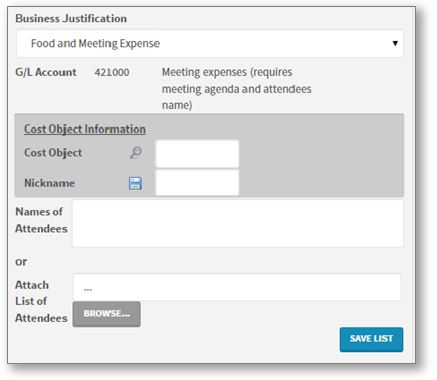The width and height of the screenshot is (437, 380).
Task: Click the G/L Account label
Action: click(x=46, y=72)
